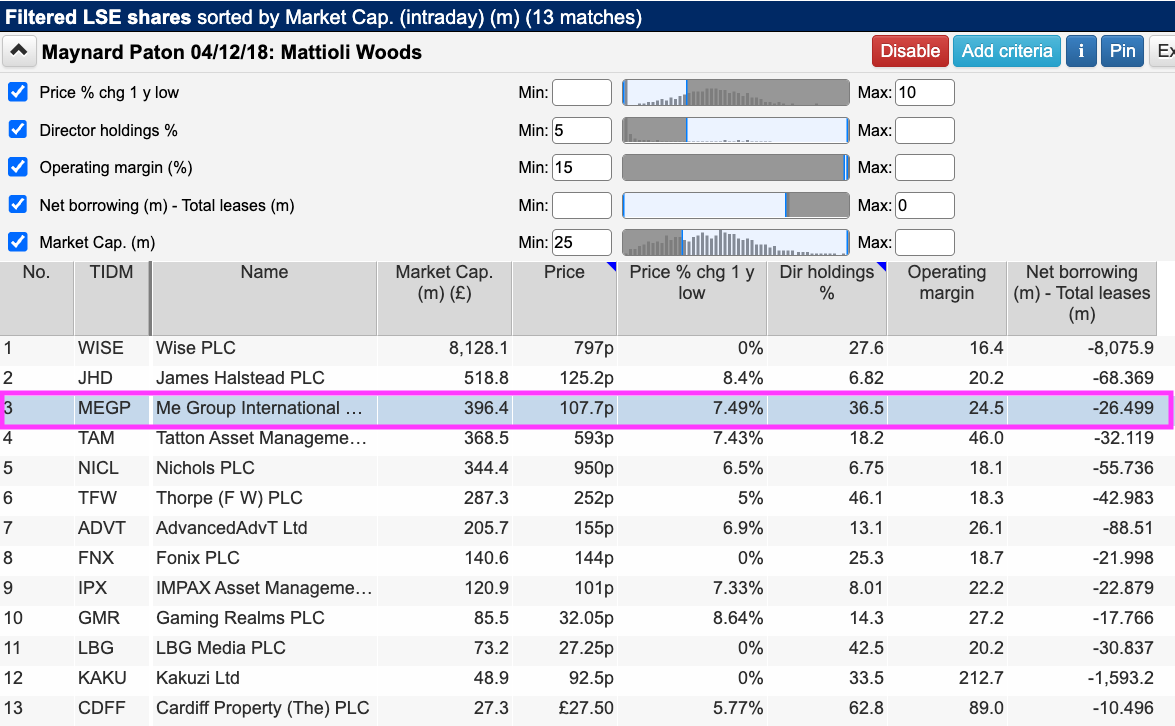Click the Operating margin range slider

coord(736,168)
